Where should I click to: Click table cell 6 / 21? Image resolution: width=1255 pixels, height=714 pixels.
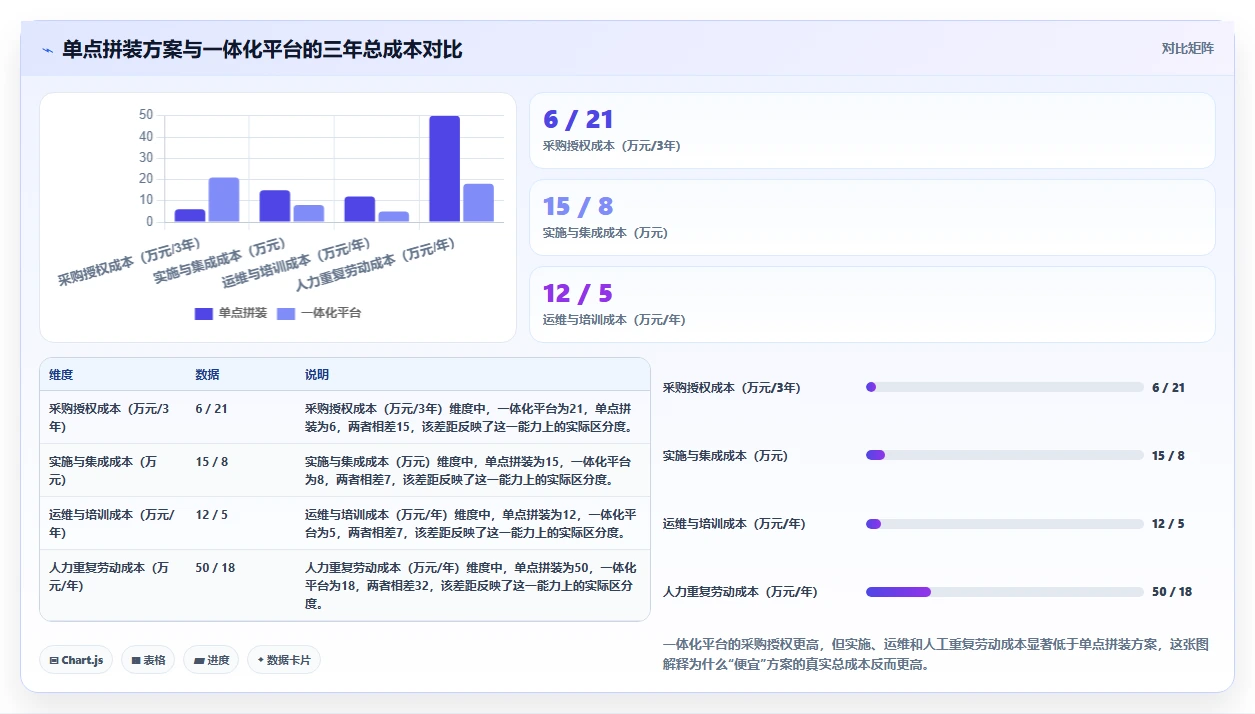211,409
